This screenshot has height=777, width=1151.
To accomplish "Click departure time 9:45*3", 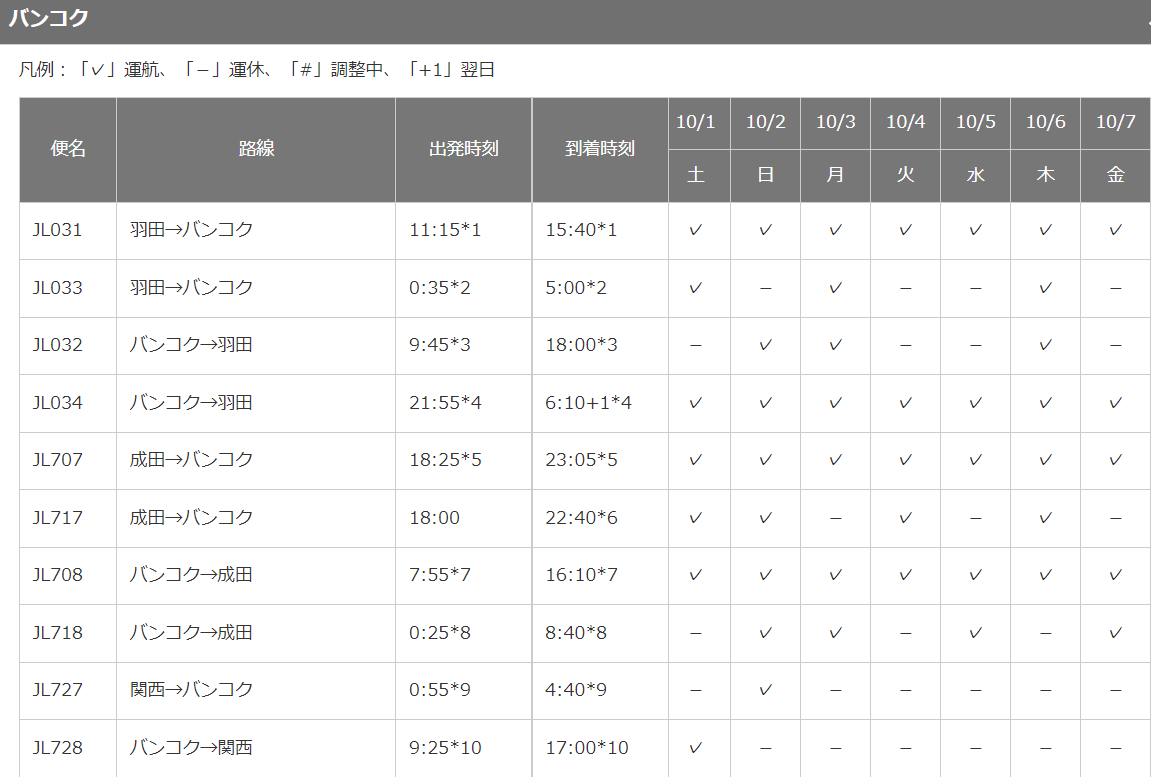I will point(440,345).
